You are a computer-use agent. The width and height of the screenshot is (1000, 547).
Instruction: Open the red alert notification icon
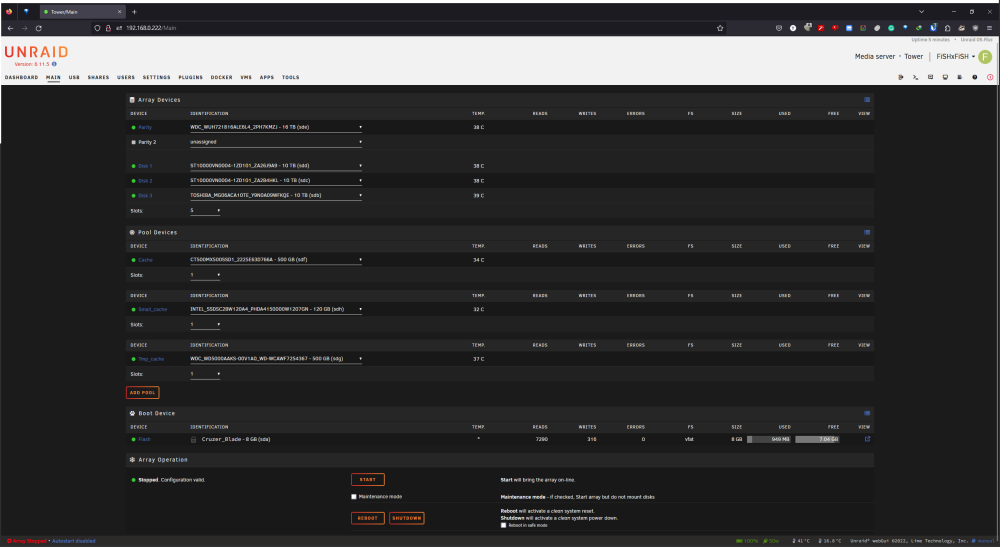990,77
